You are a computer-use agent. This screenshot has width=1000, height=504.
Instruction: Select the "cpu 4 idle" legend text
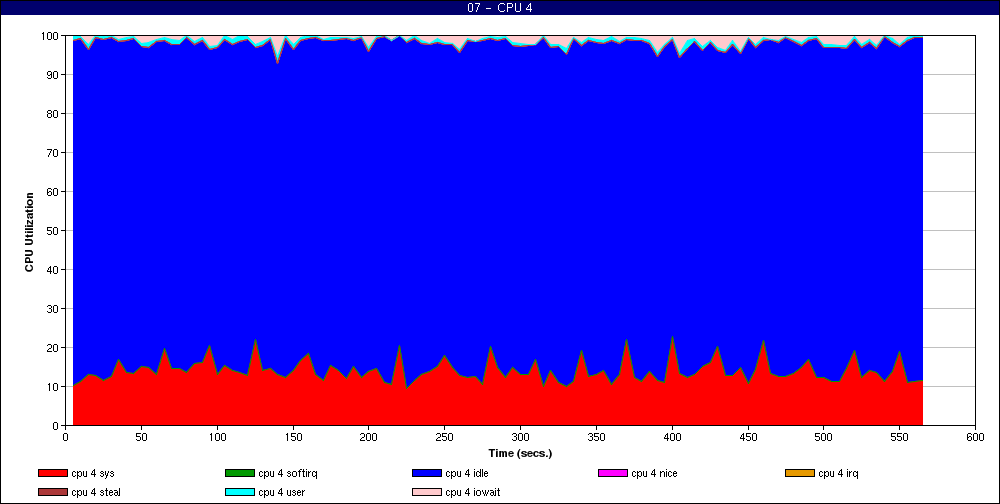click(468, 473)
